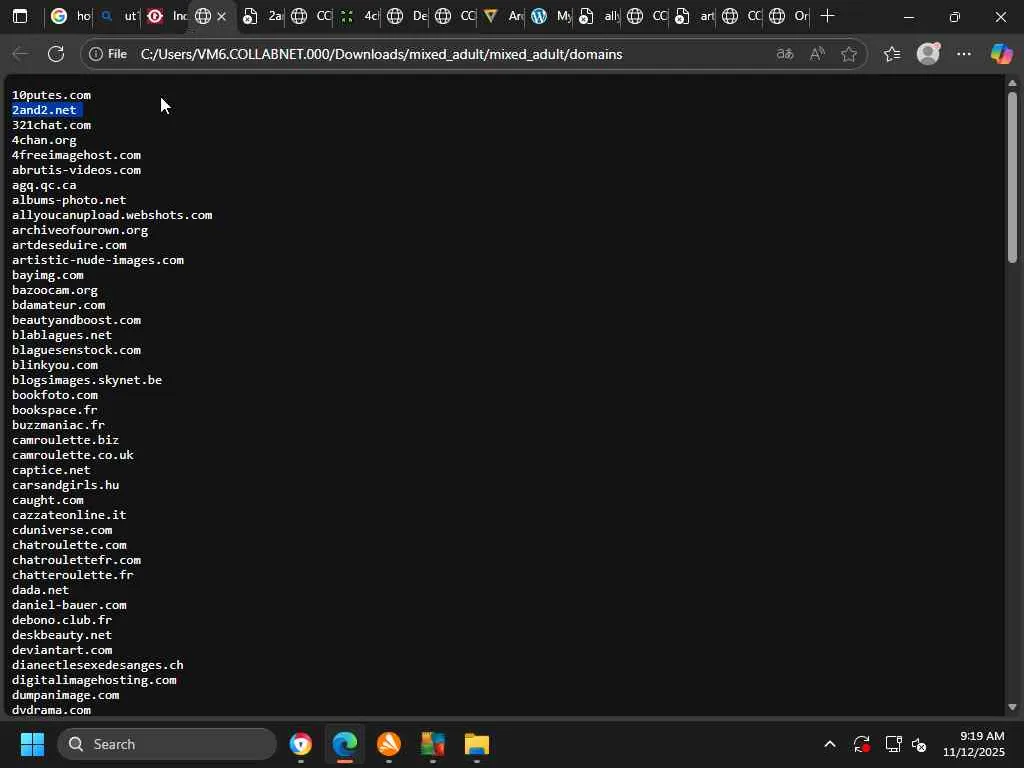Click the allyoucanupload.webshots.com entry
The width and height of the screenshot is (1024, 768).
tap(112, 216)
